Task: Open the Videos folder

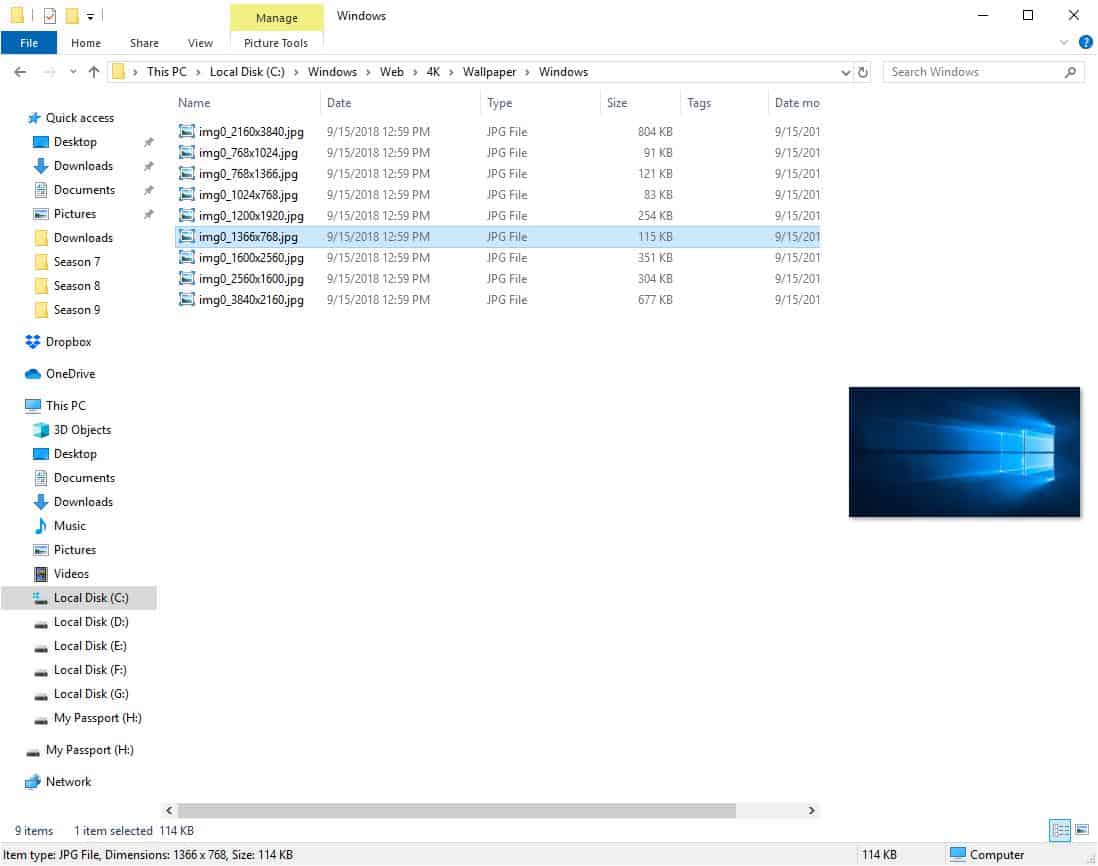Action: pyautogui.click(x=71, y=573)
